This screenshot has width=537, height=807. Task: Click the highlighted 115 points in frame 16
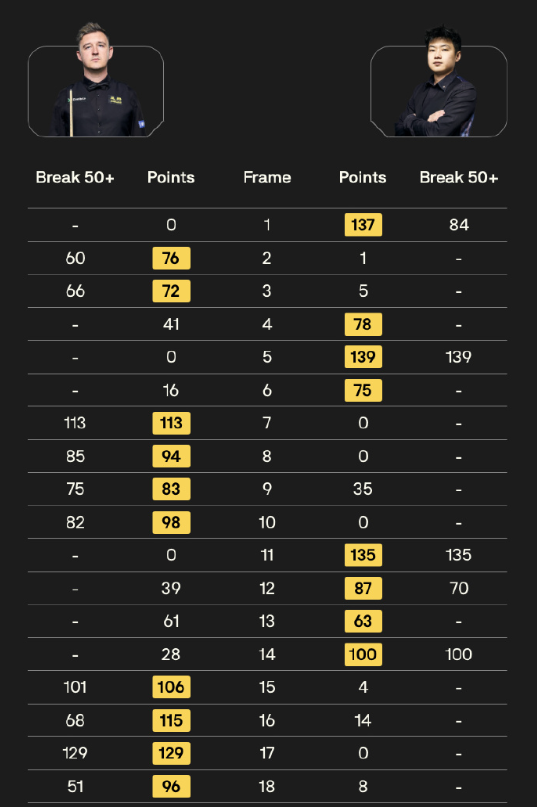(171, 720)
